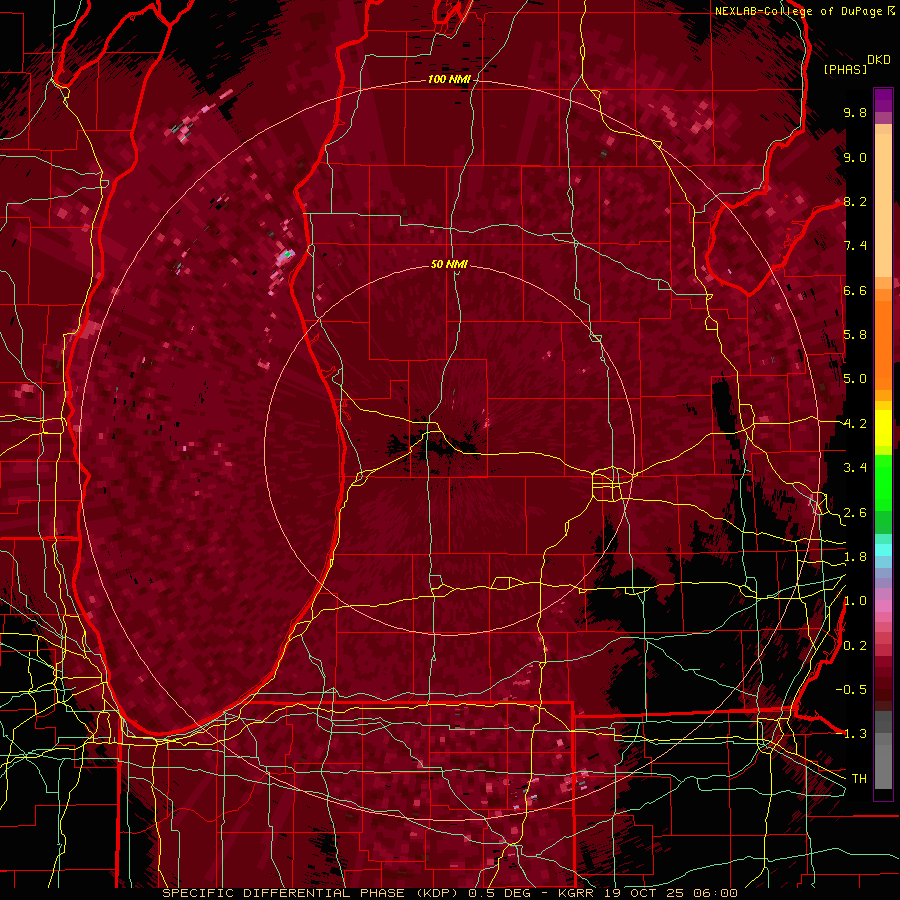Click the cyan segment of the colorbar
This screenshot has width=900, height=900.
(883, 550)
